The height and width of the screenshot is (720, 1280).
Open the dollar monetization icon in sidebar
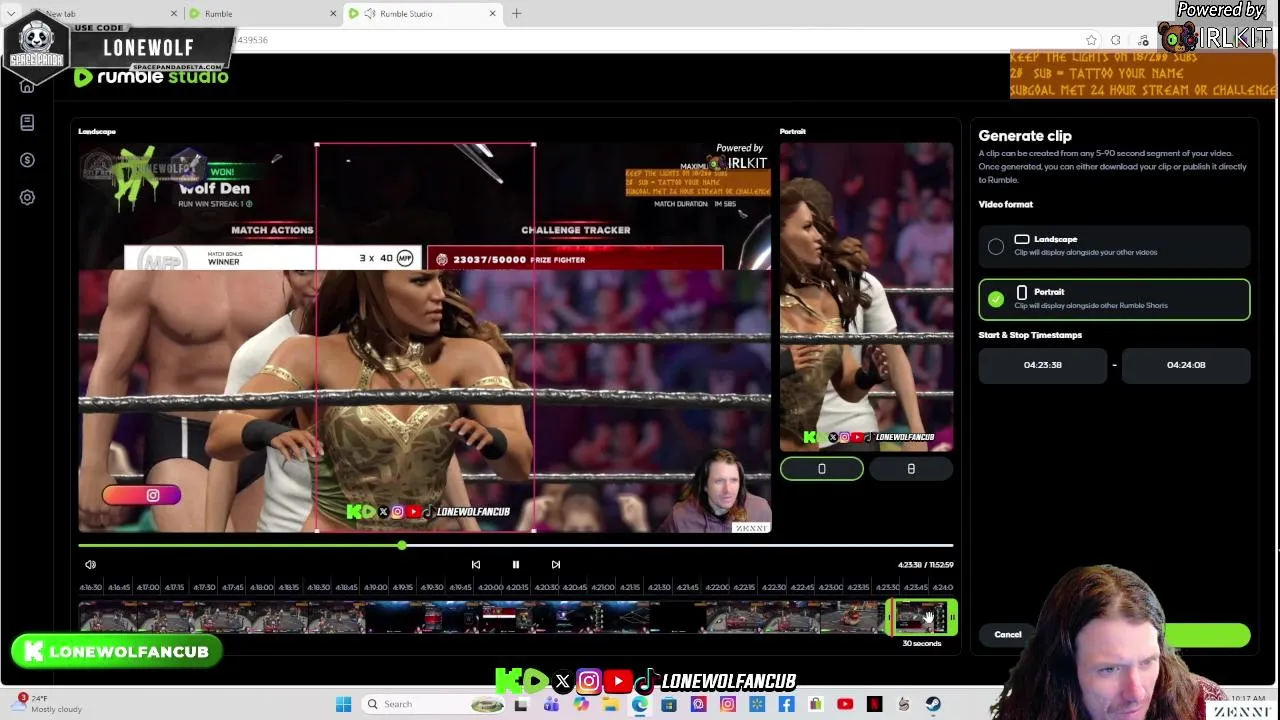[27, 160]
